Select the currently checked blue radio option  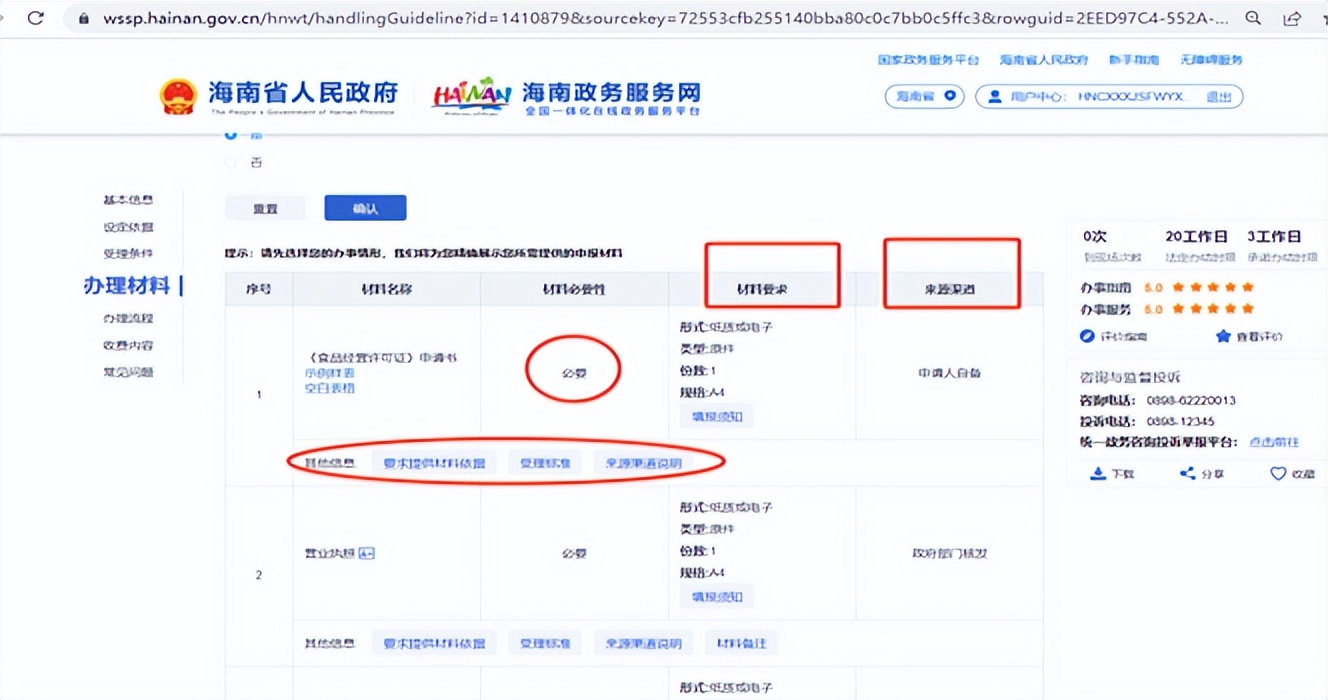click(x=232, y=136)
